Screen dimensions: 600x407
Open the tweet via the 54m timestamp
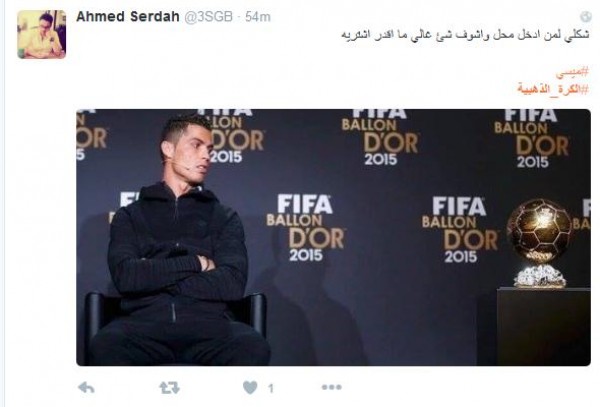(x=258, y=17)
